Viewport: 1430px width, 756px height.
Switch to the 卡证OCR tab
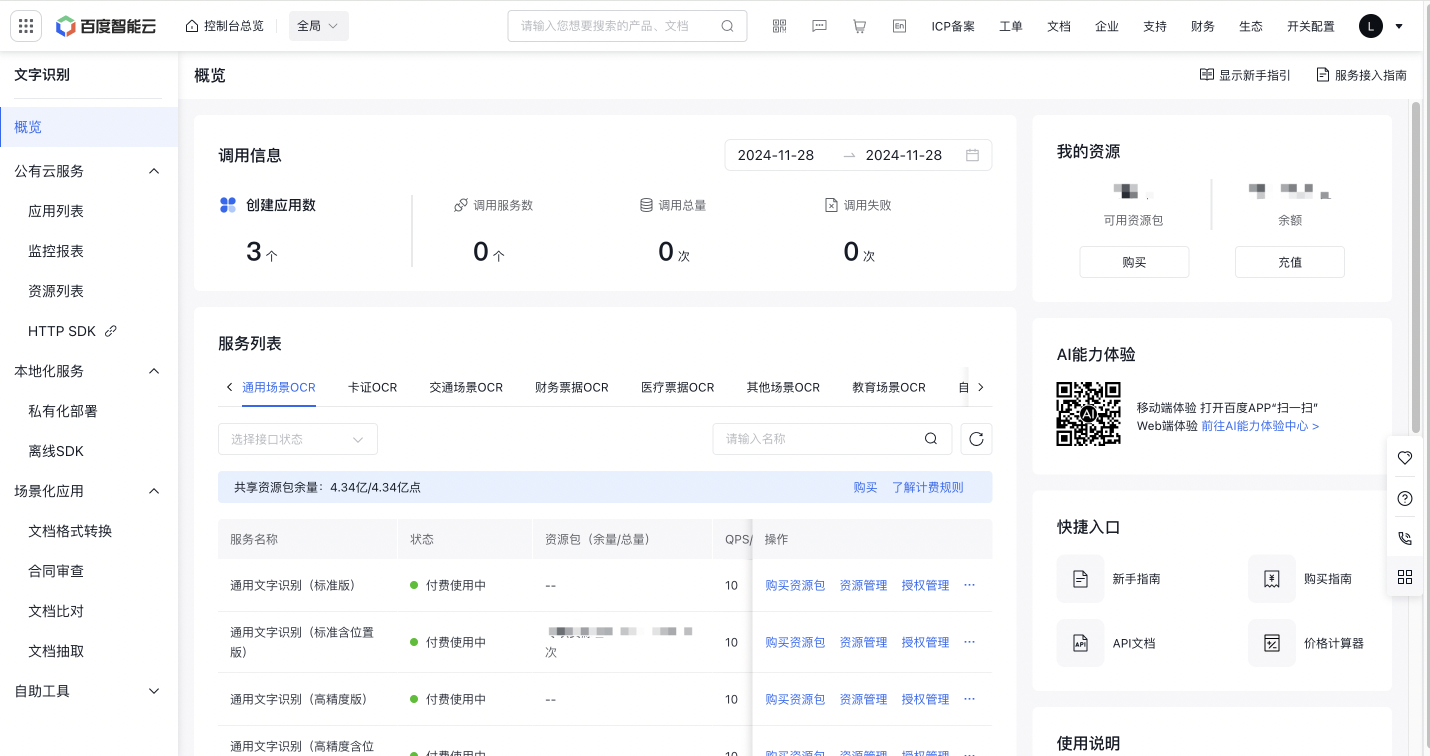(373, 387)
